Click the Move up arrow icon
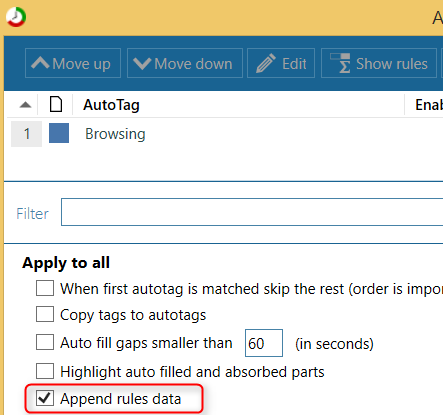Screen dimensions: 443x415 [40, 63]
